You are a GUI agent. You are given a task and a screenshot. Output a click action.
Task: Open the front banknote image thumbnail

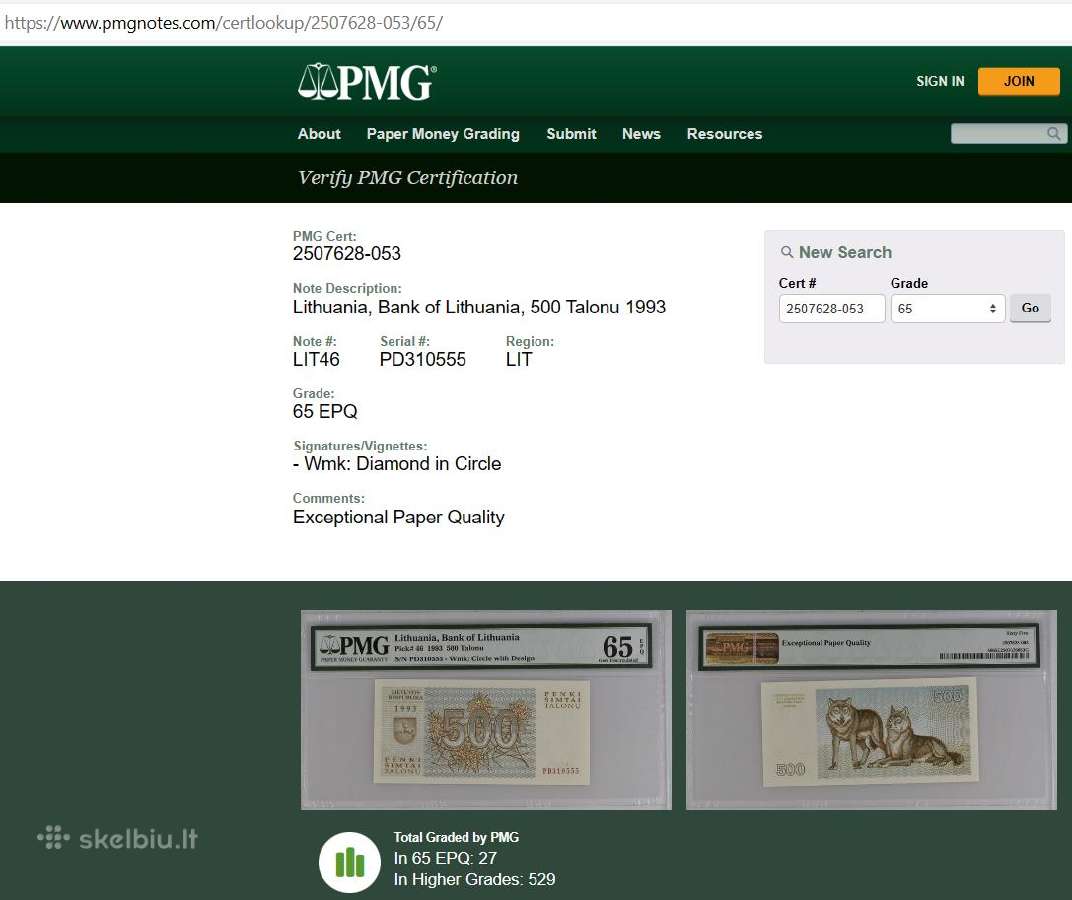point(486,710)
